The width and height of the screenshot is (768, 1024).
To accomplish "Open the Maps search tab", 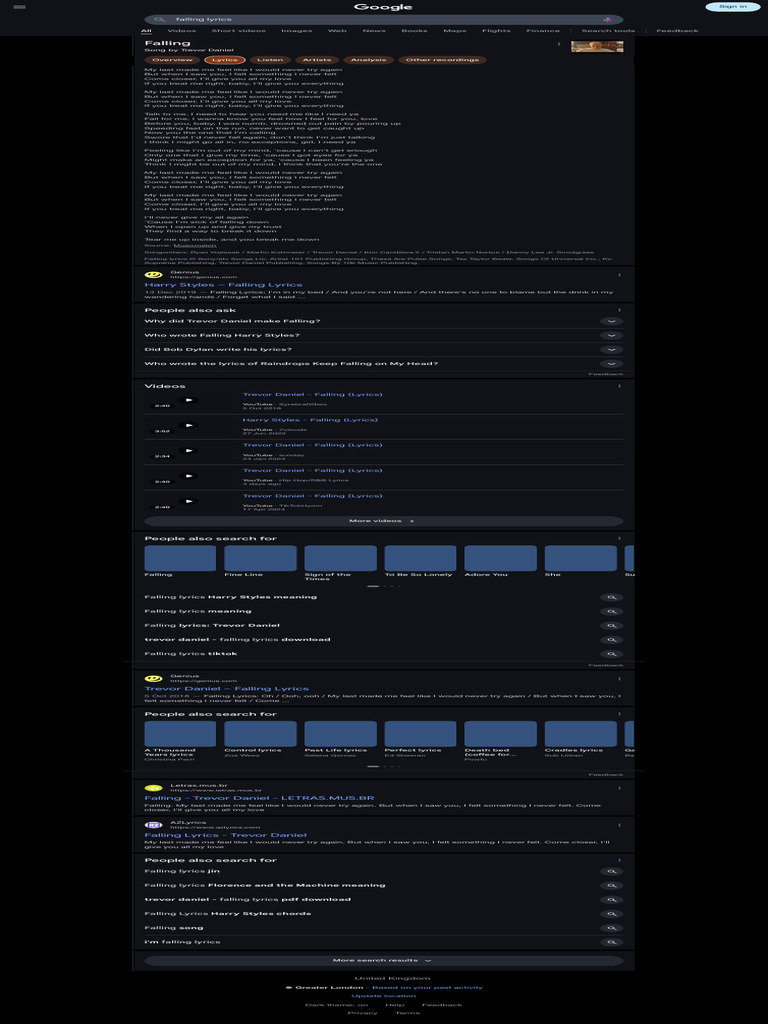I will 455,31.
